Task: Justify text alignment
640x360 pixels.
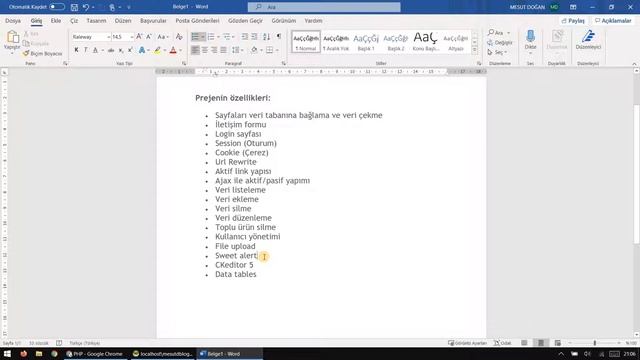Action: (223, 50)
